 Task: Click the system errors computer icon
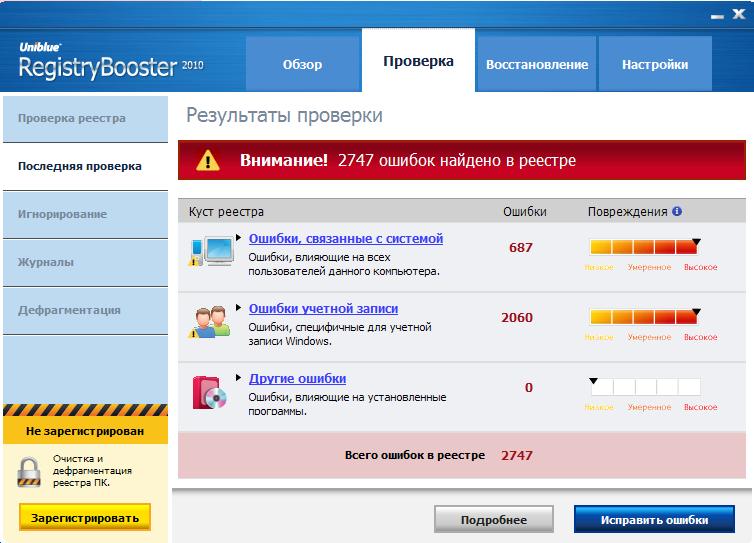pos(209,250)
